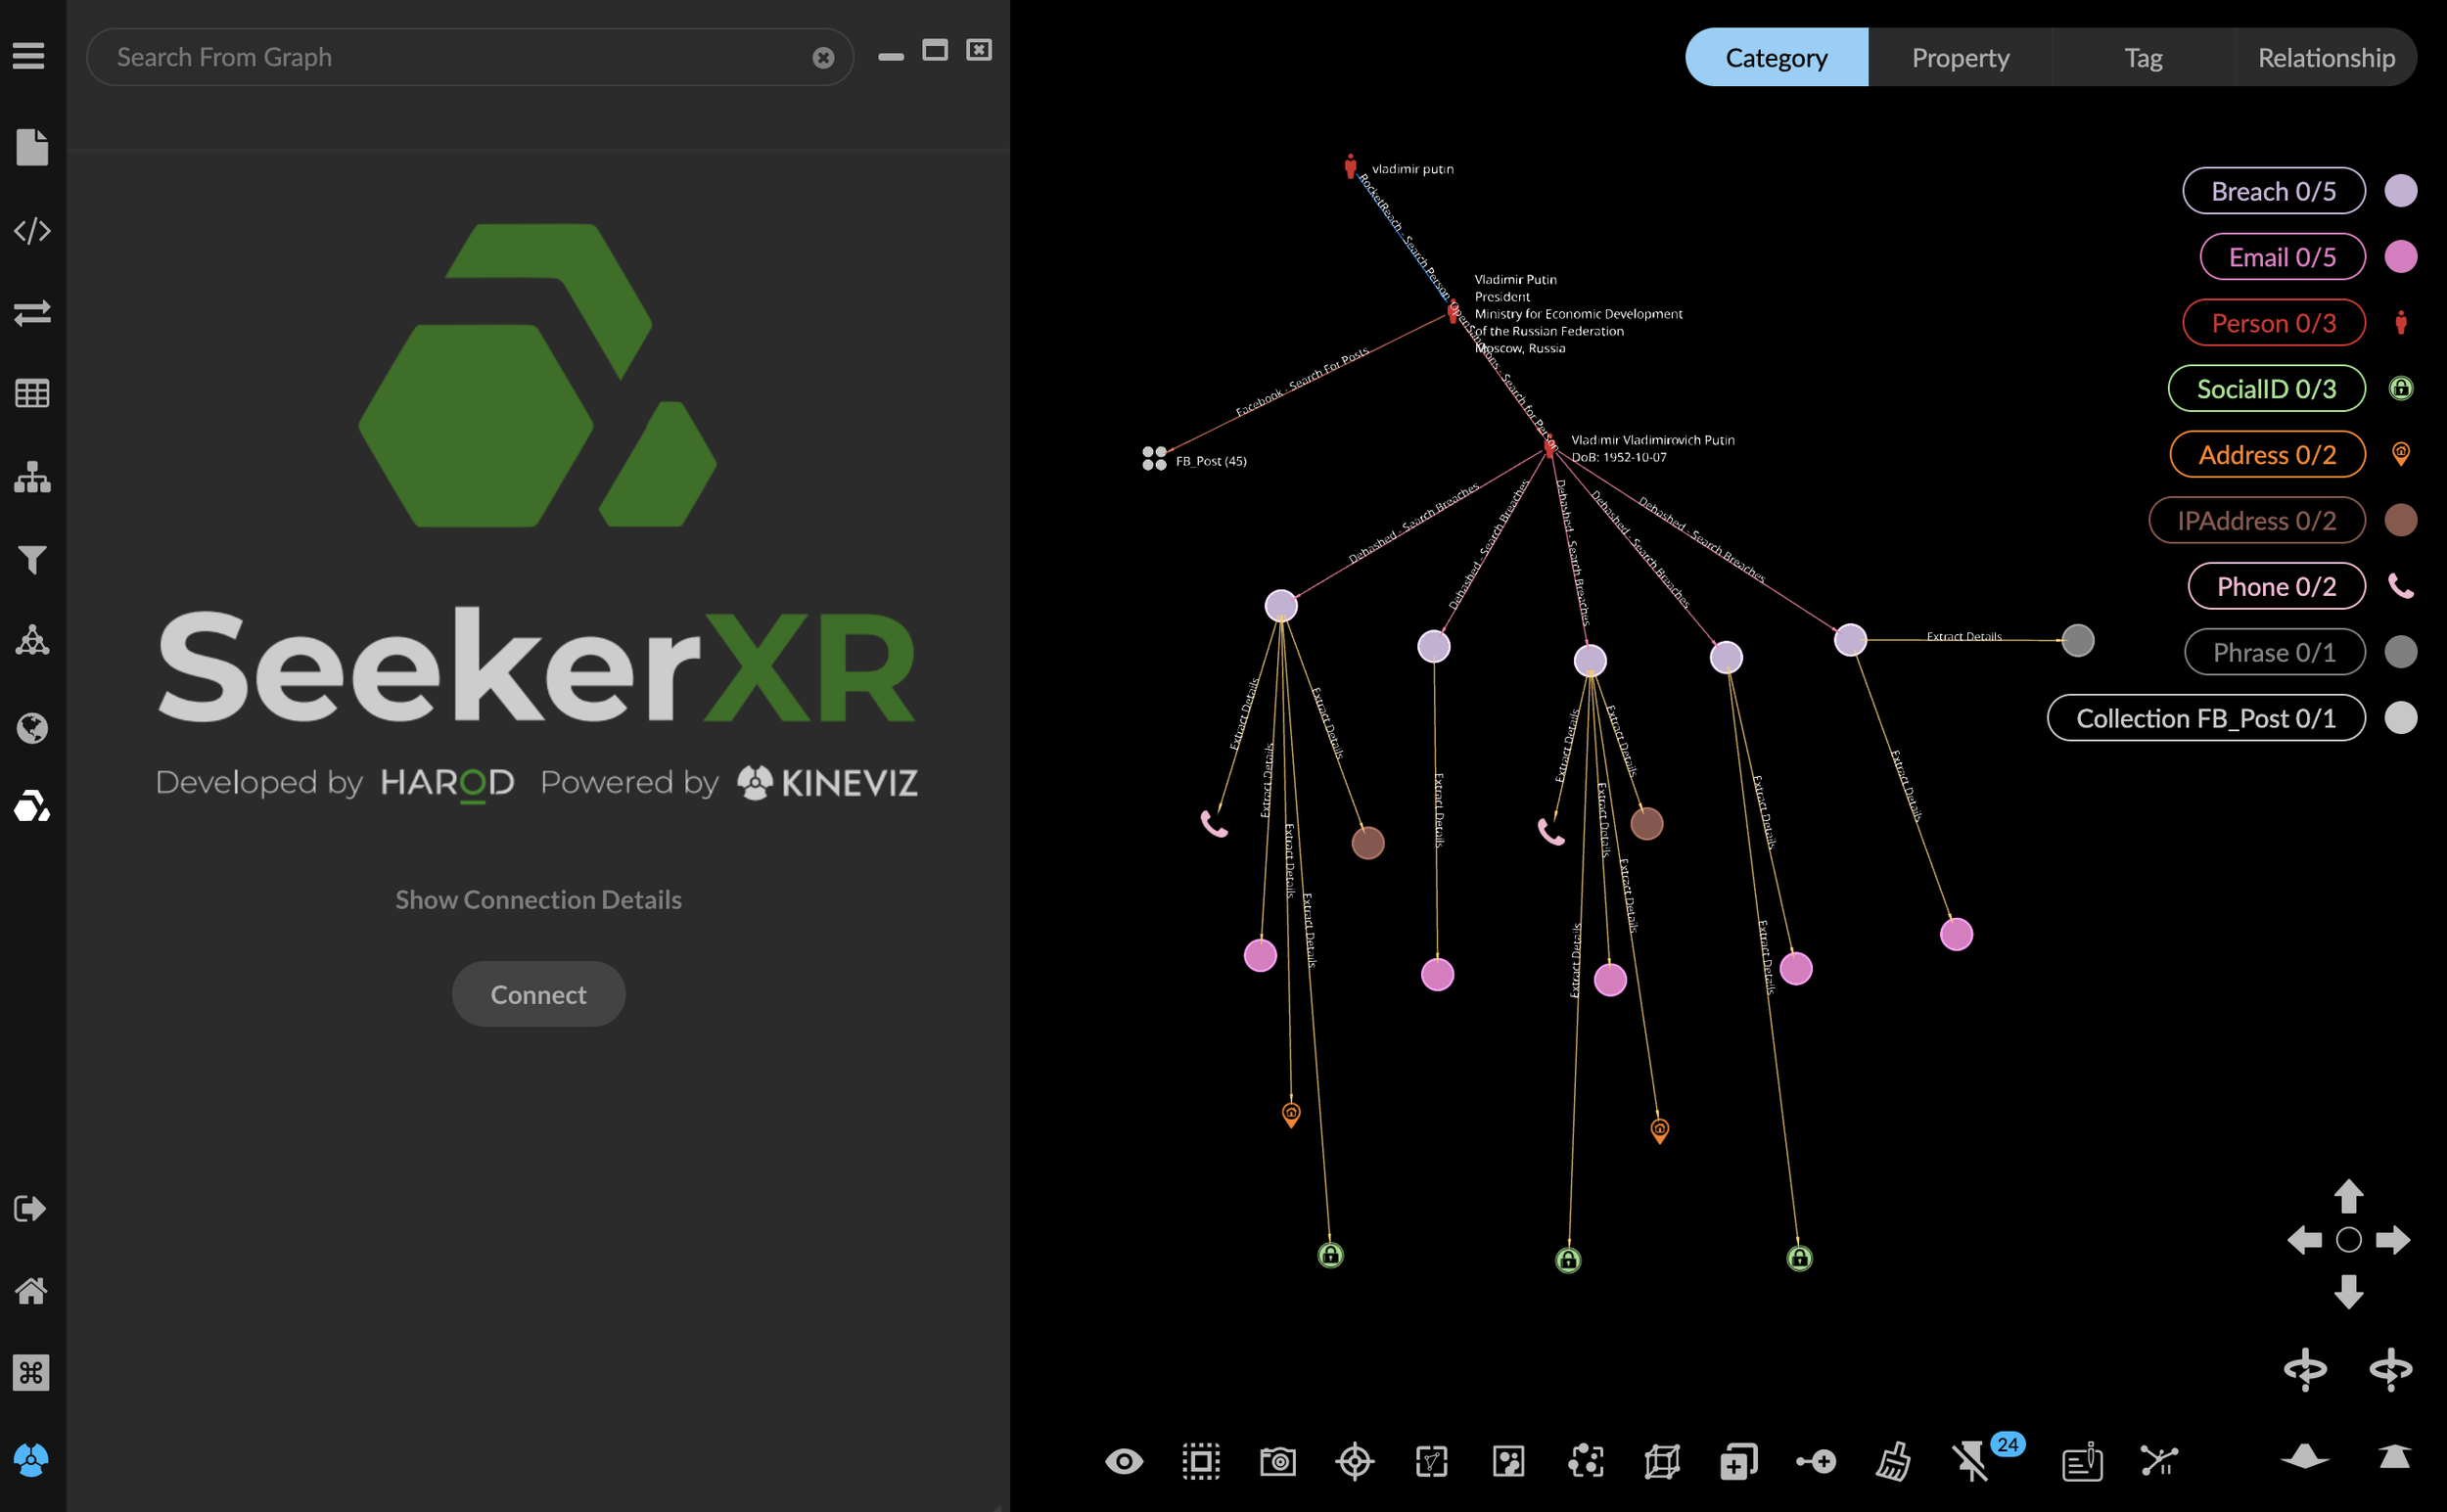Pan the graph view right arrow
Image resolution: width=2447 pixels, height=1512 pixels.
point(2393,1240)
